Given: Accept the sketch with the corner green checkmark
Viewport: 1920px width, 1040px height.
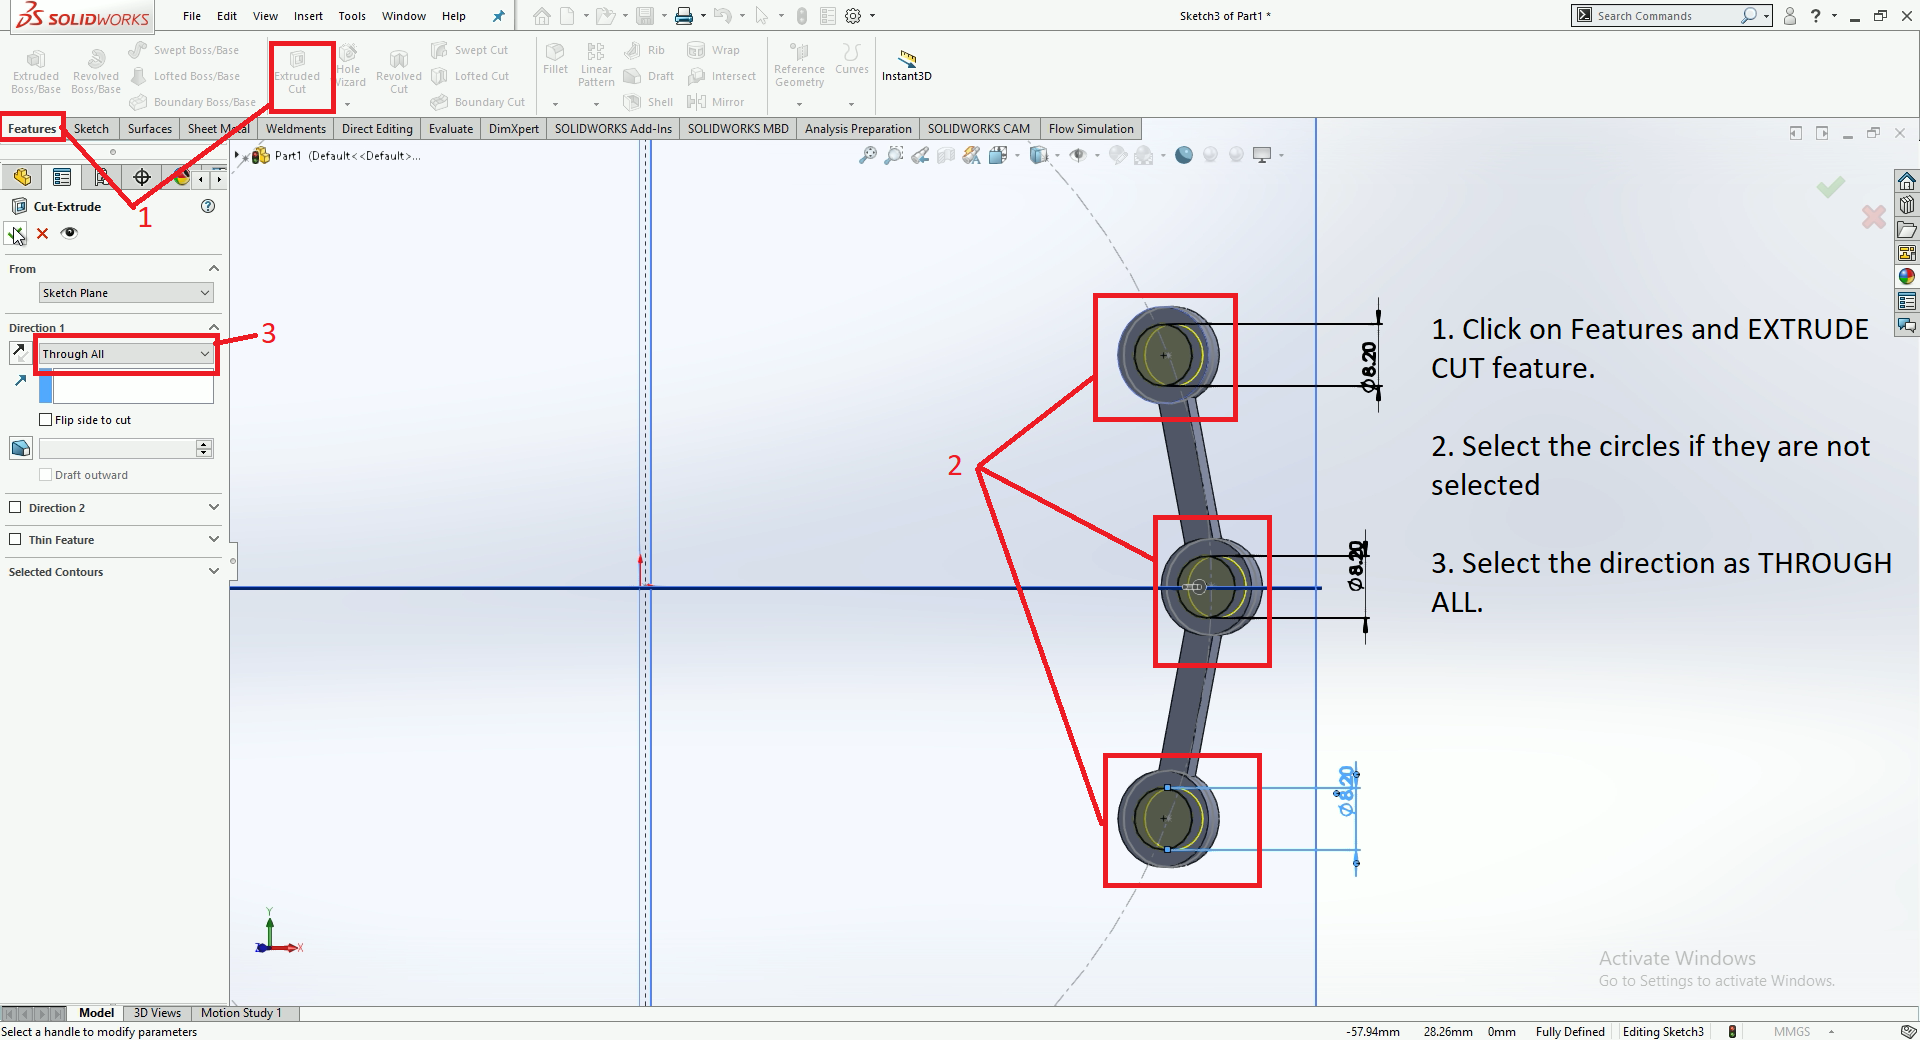Looking at the screenshot, I should click(1831, 187).
